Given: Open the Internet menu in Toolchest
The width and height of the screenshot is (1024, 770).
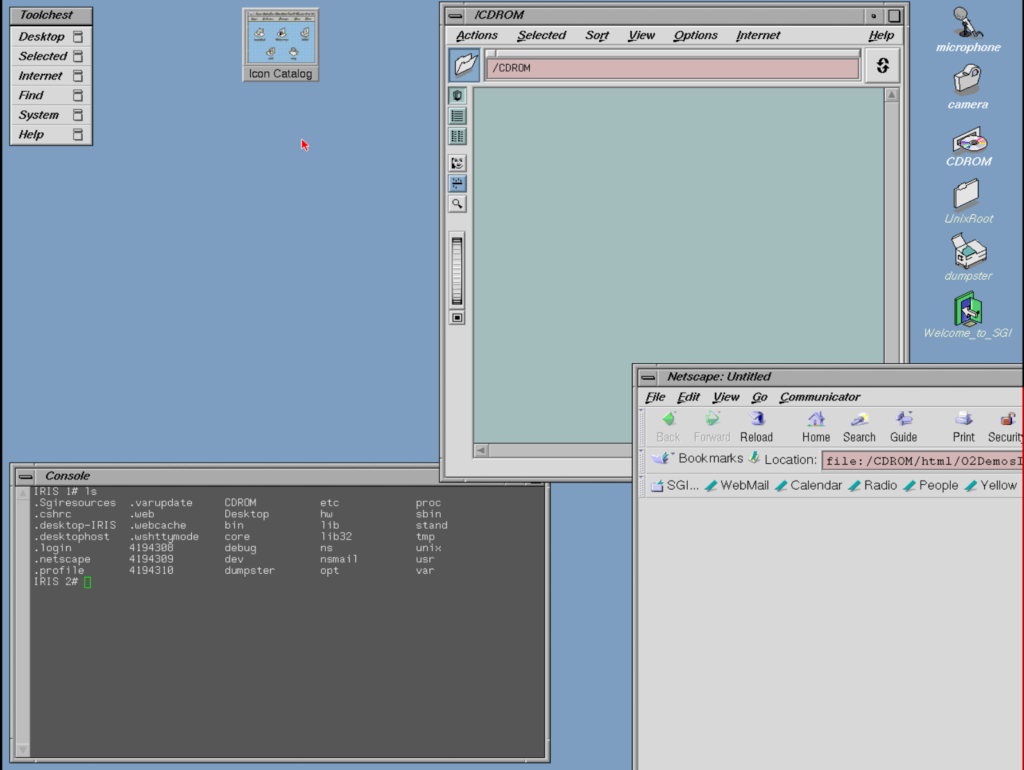Looking at the screenshot, I should (51, 76).
